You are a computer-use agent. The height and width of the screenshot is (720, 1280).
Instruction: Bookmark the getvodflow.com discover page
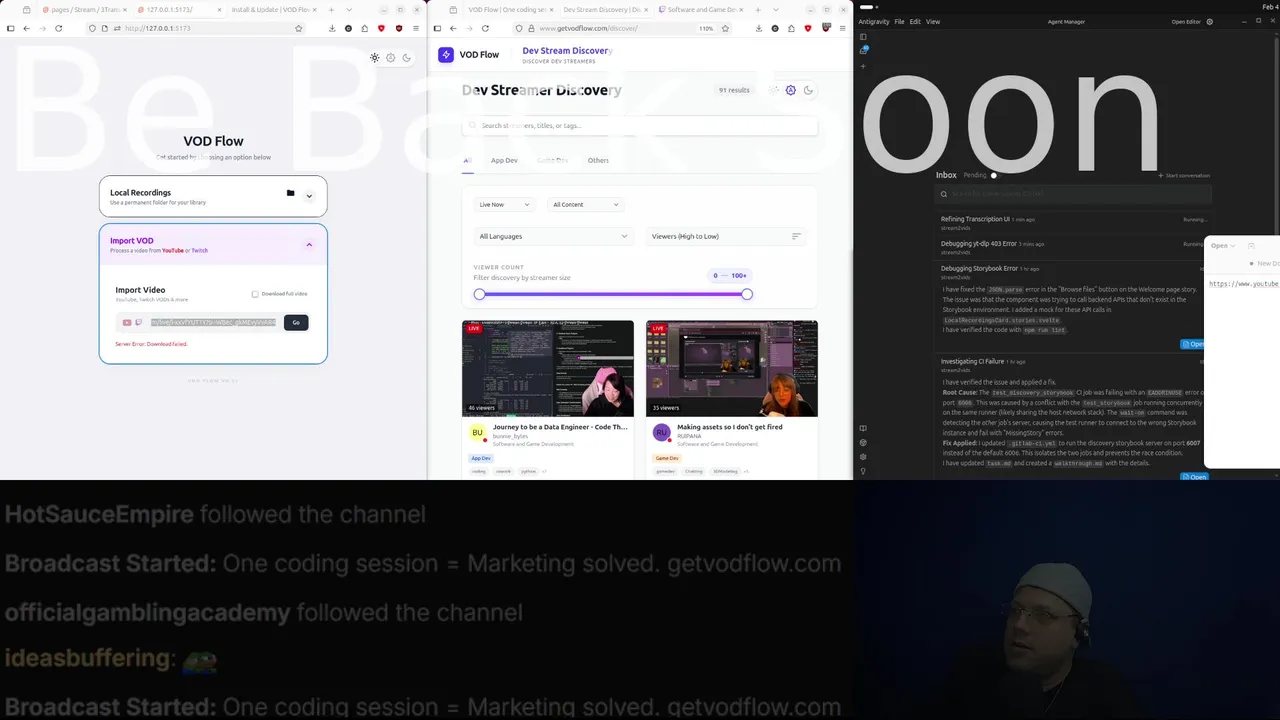tap(726, 28)
